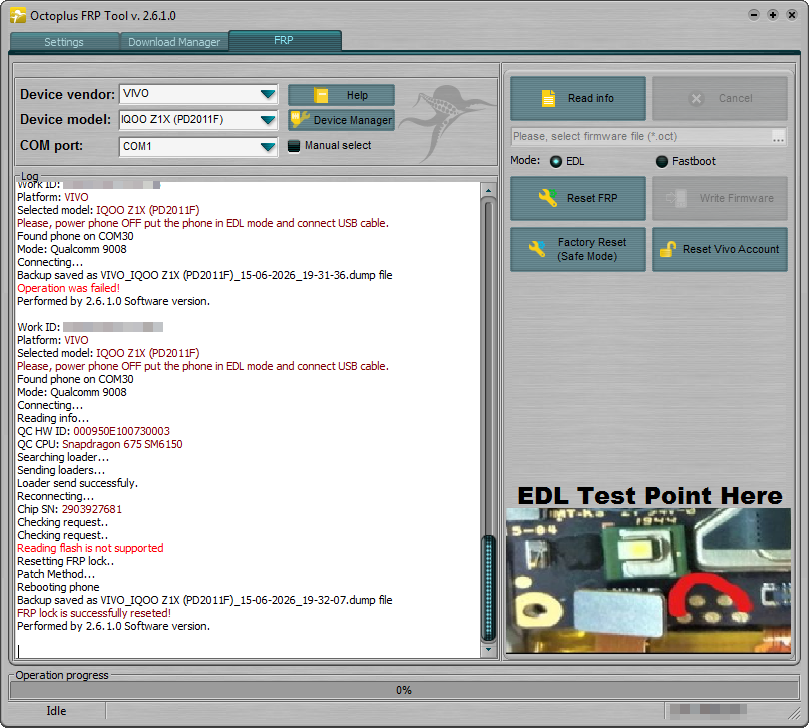The image size is (809, 728).
Task: Click the Read info document icon
Action: pyautogui.click(x=548, y=98)
